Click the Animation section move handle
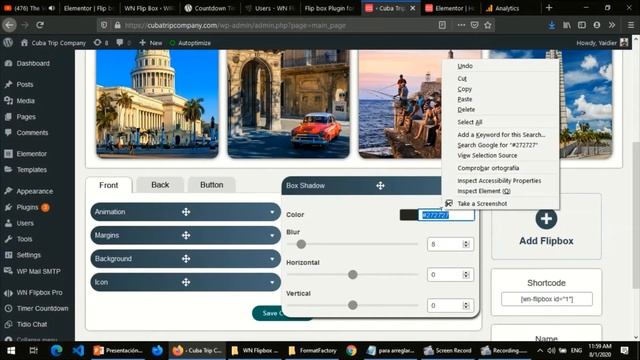Viewport: 640px width, 360px height. pos(186,212)
